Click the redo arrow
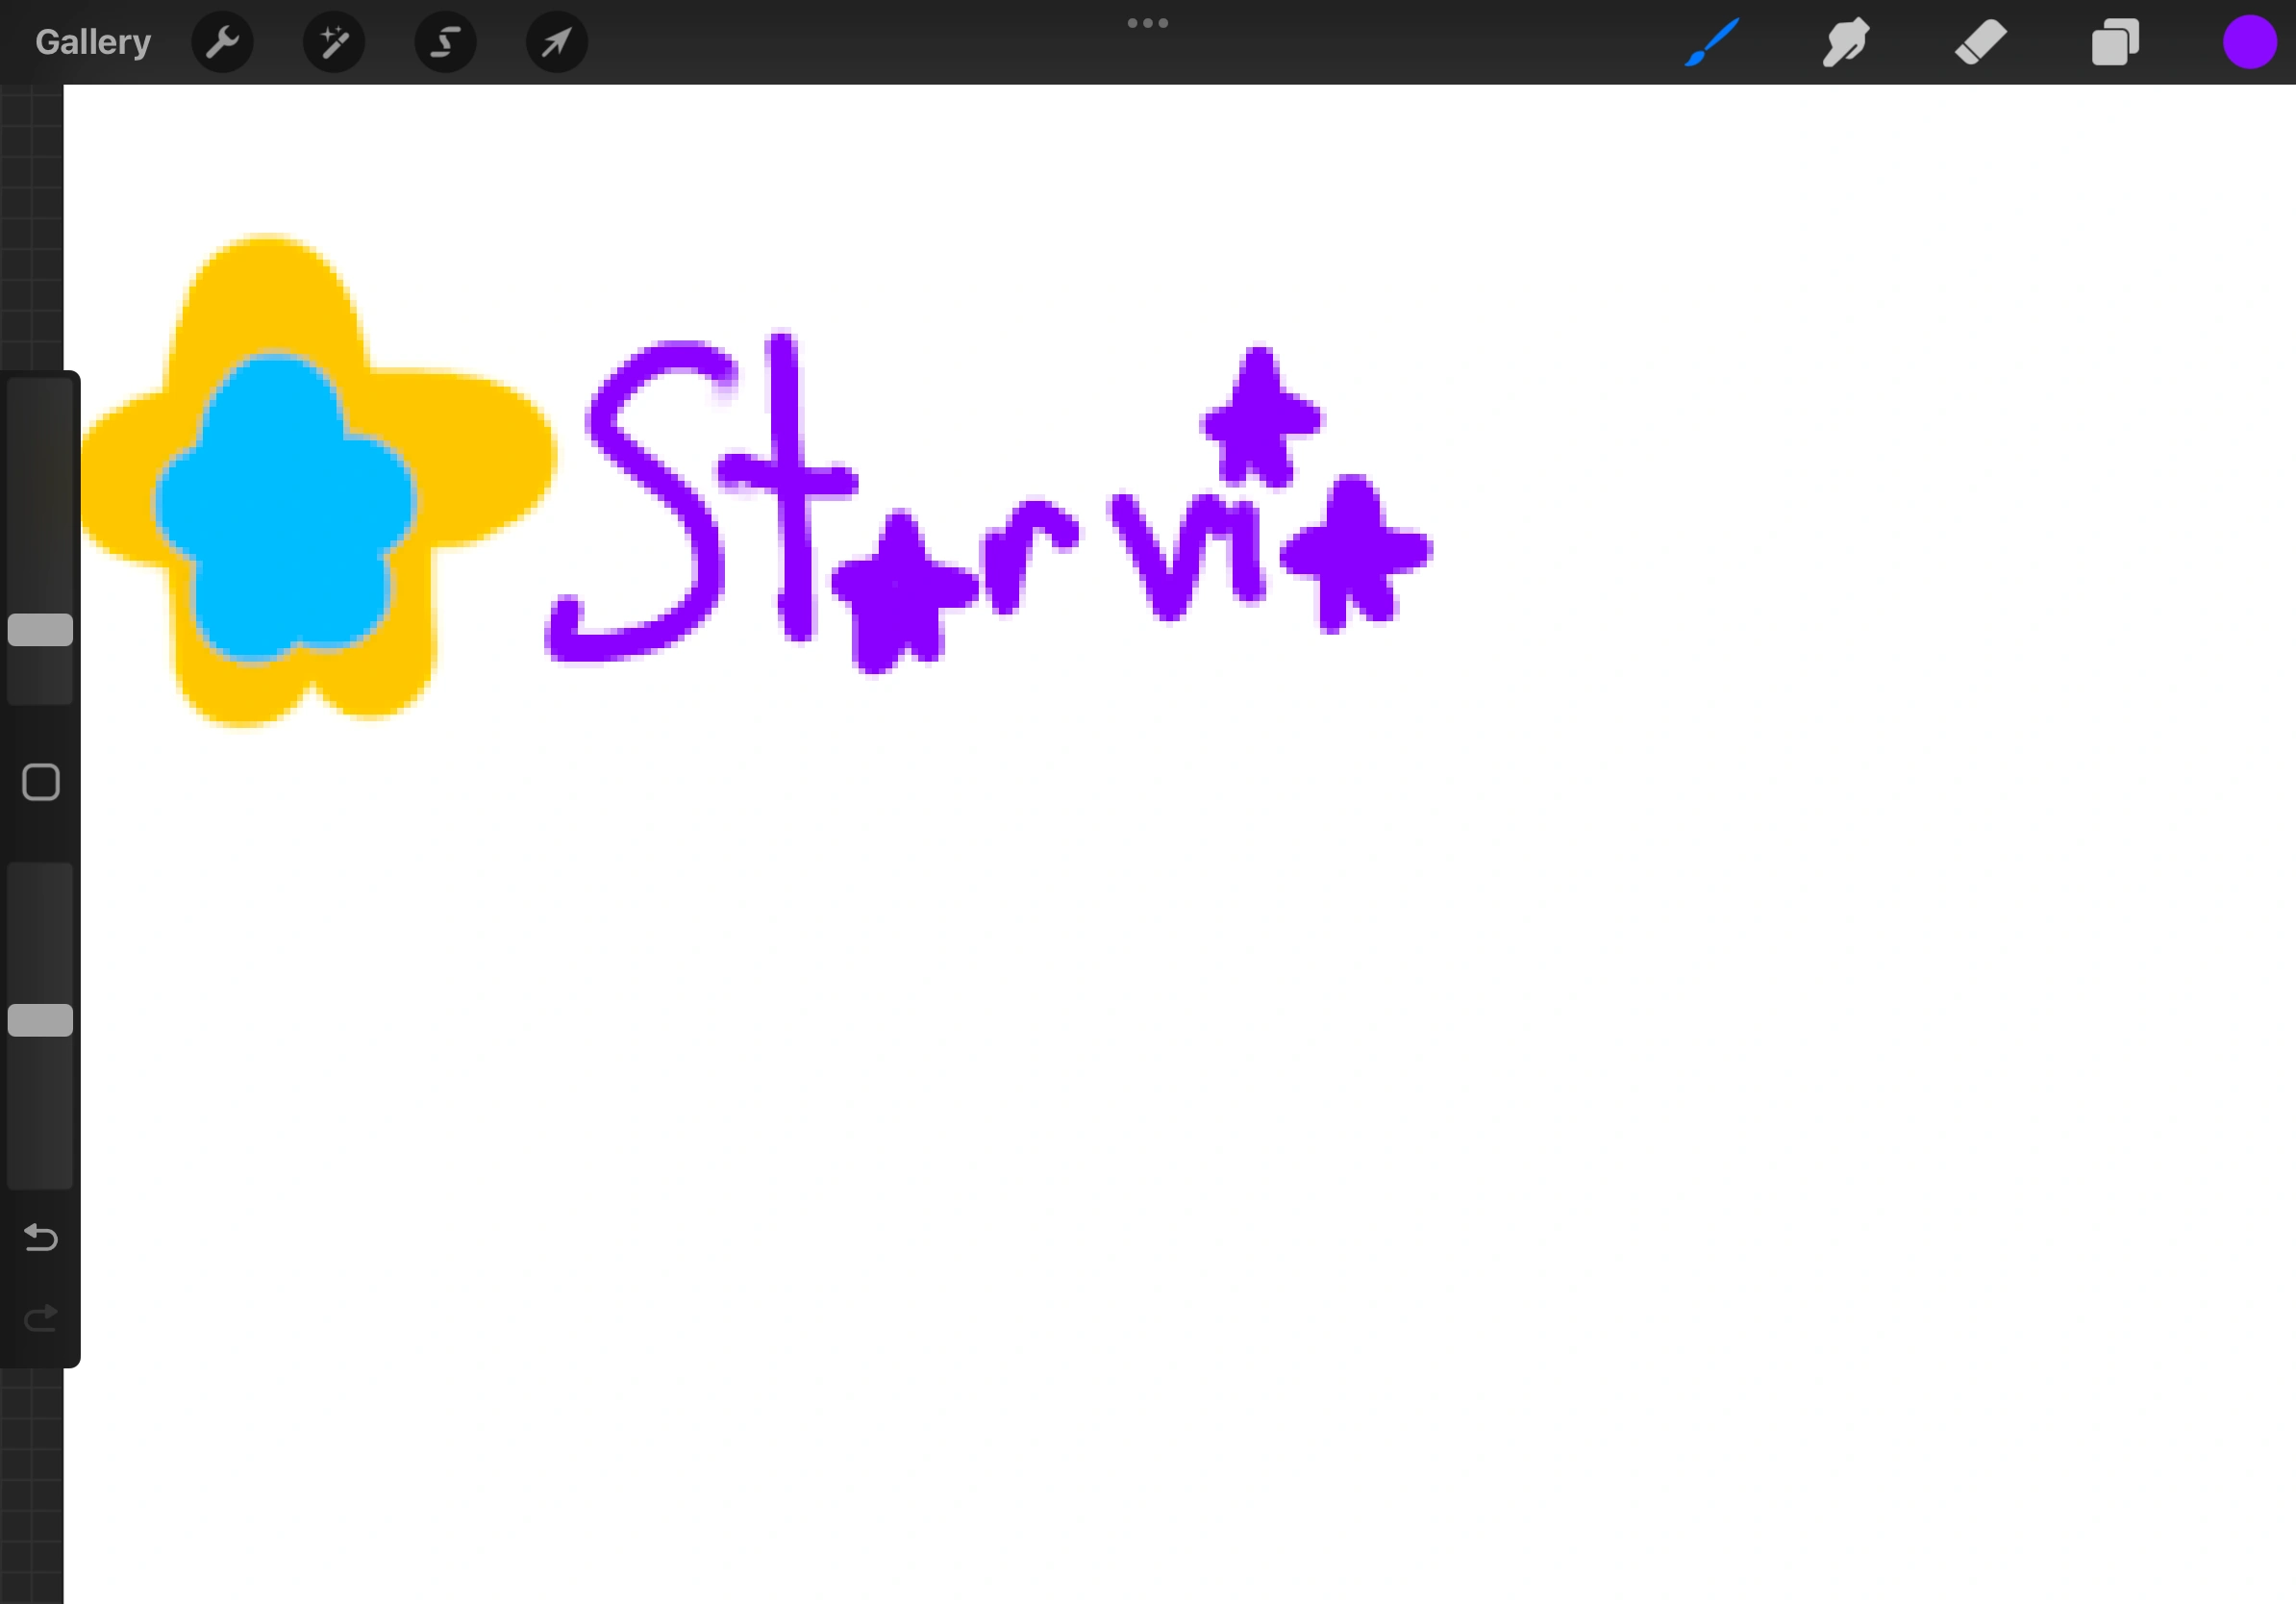Image resolution: width=2296 pixels, height=1604 pixels. point(41,1319)
